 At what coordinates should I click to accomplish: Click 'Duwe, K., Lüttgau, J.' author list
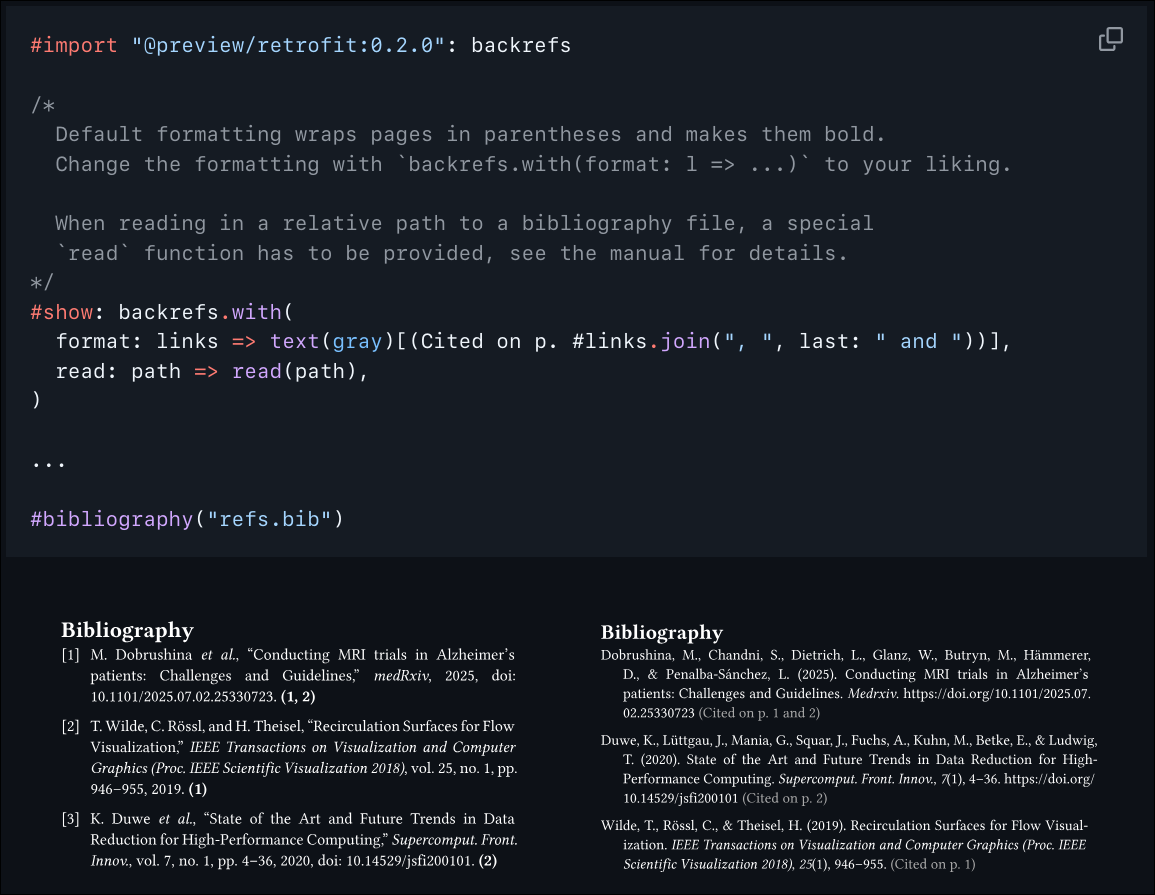pos(662,740)
